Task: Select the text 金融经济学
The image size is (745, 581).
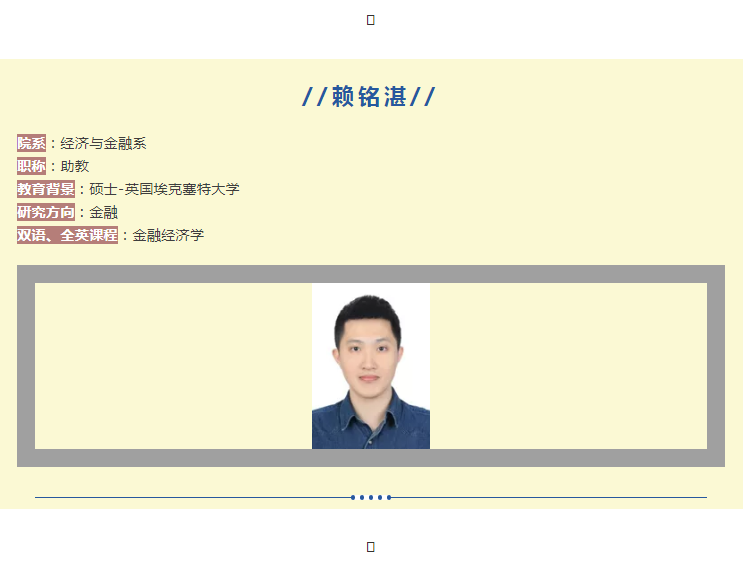Action: [x=168, y=235]
